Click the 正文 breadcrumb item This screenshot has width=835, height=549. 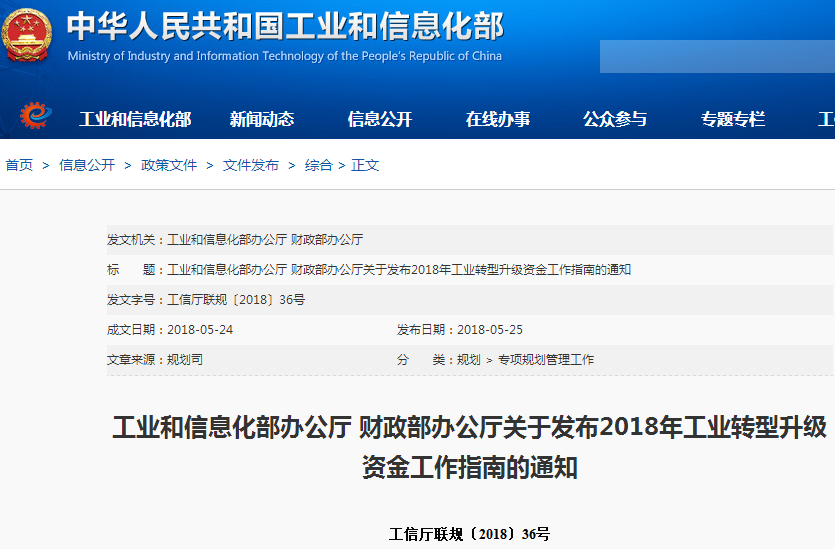[365, 165]
